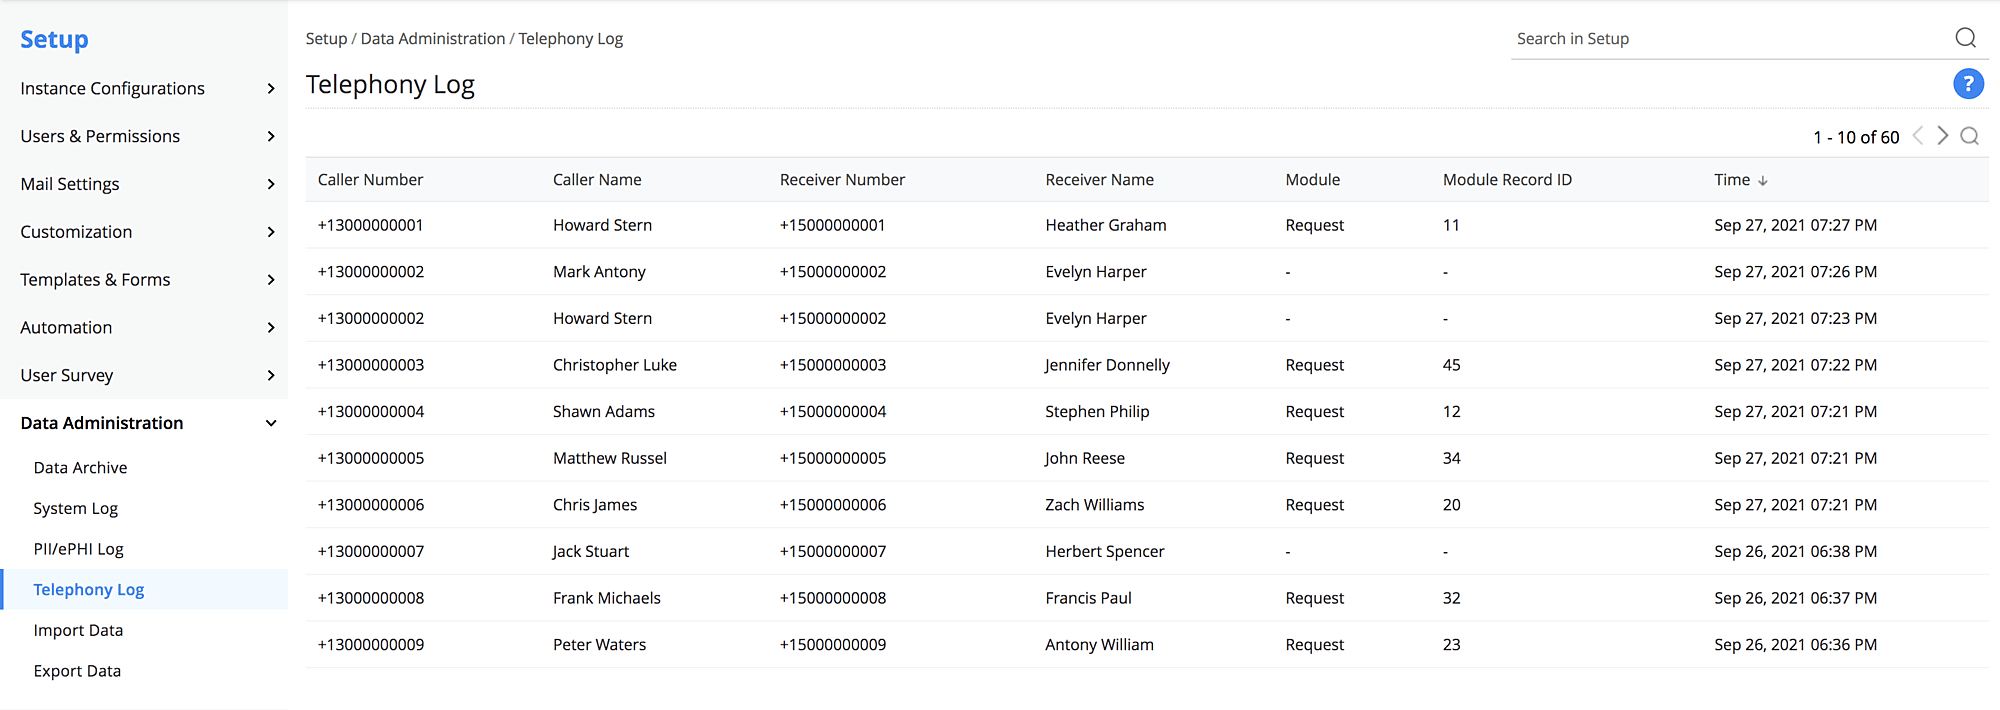Click the search magnifier icon in Setup search
The image size is (2000, 710).
click(x=1965, y=38)
